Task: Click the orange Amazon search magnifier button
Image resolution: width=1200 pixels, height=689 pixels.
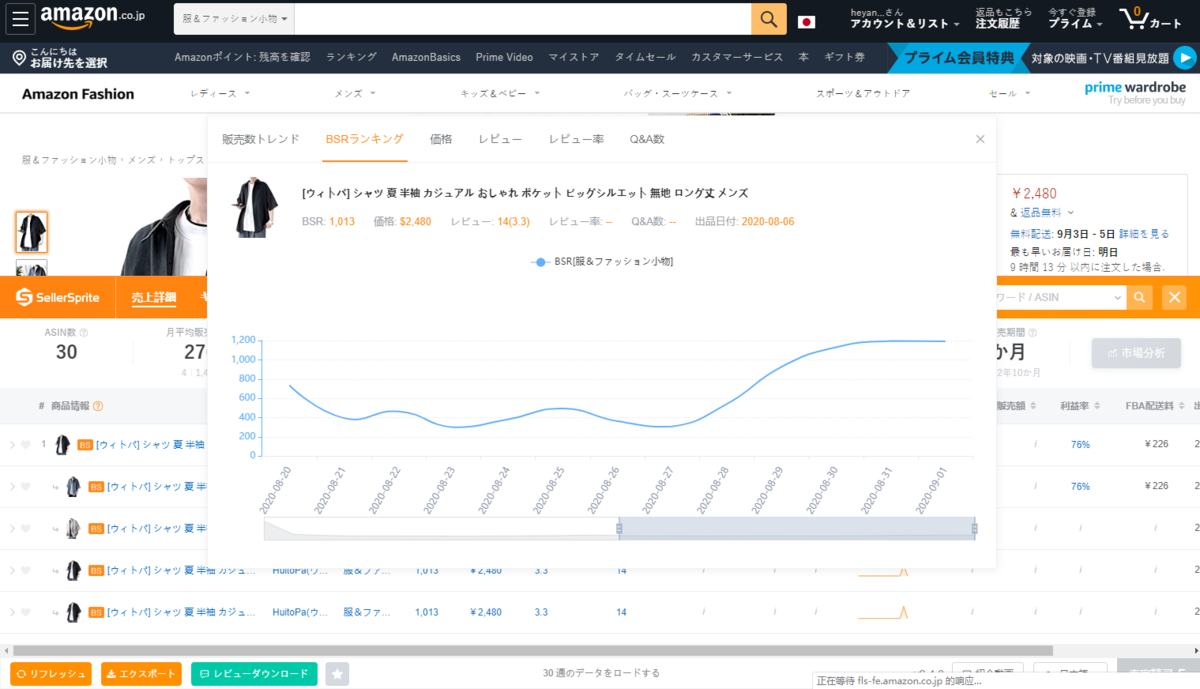Action: point(768,19)
